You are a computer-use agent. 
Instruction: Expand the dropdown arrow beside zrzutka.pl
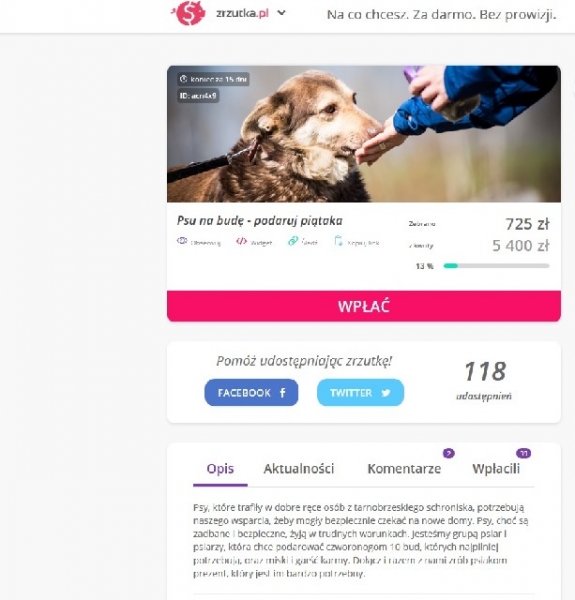[x=282, y=13]
